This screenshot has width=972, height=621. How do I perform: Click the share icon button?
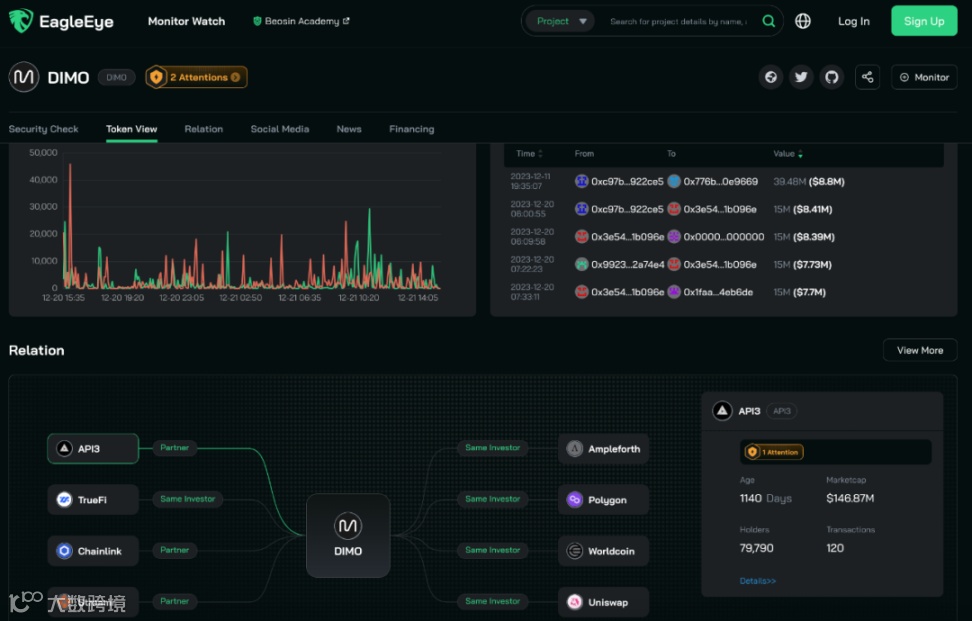[867, 77]
